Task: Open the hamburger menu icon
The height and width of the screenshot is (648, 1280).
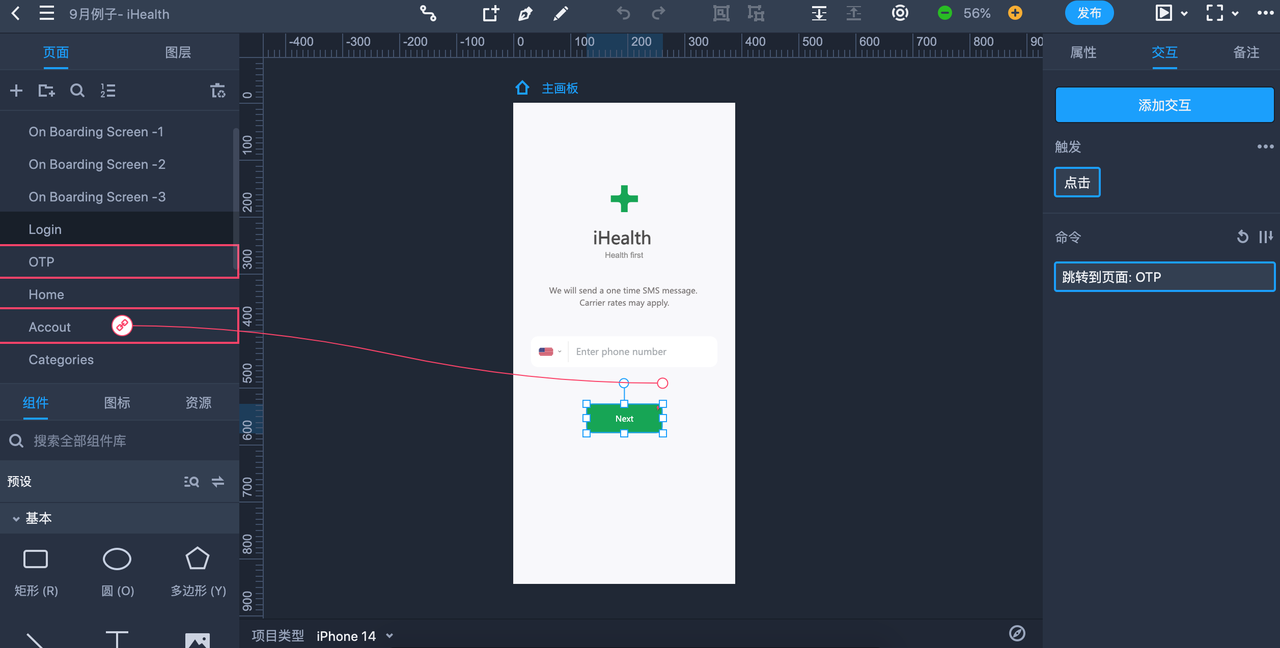Action: 47,14
